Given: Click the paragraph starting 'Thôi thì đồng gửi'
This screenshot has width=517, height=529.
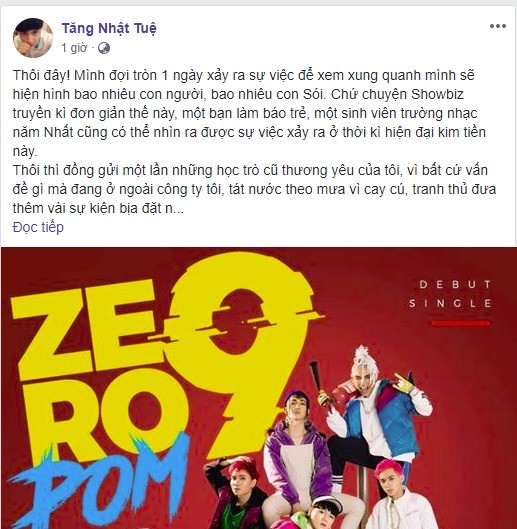Looking at the screenshot, I should (254, 189).
